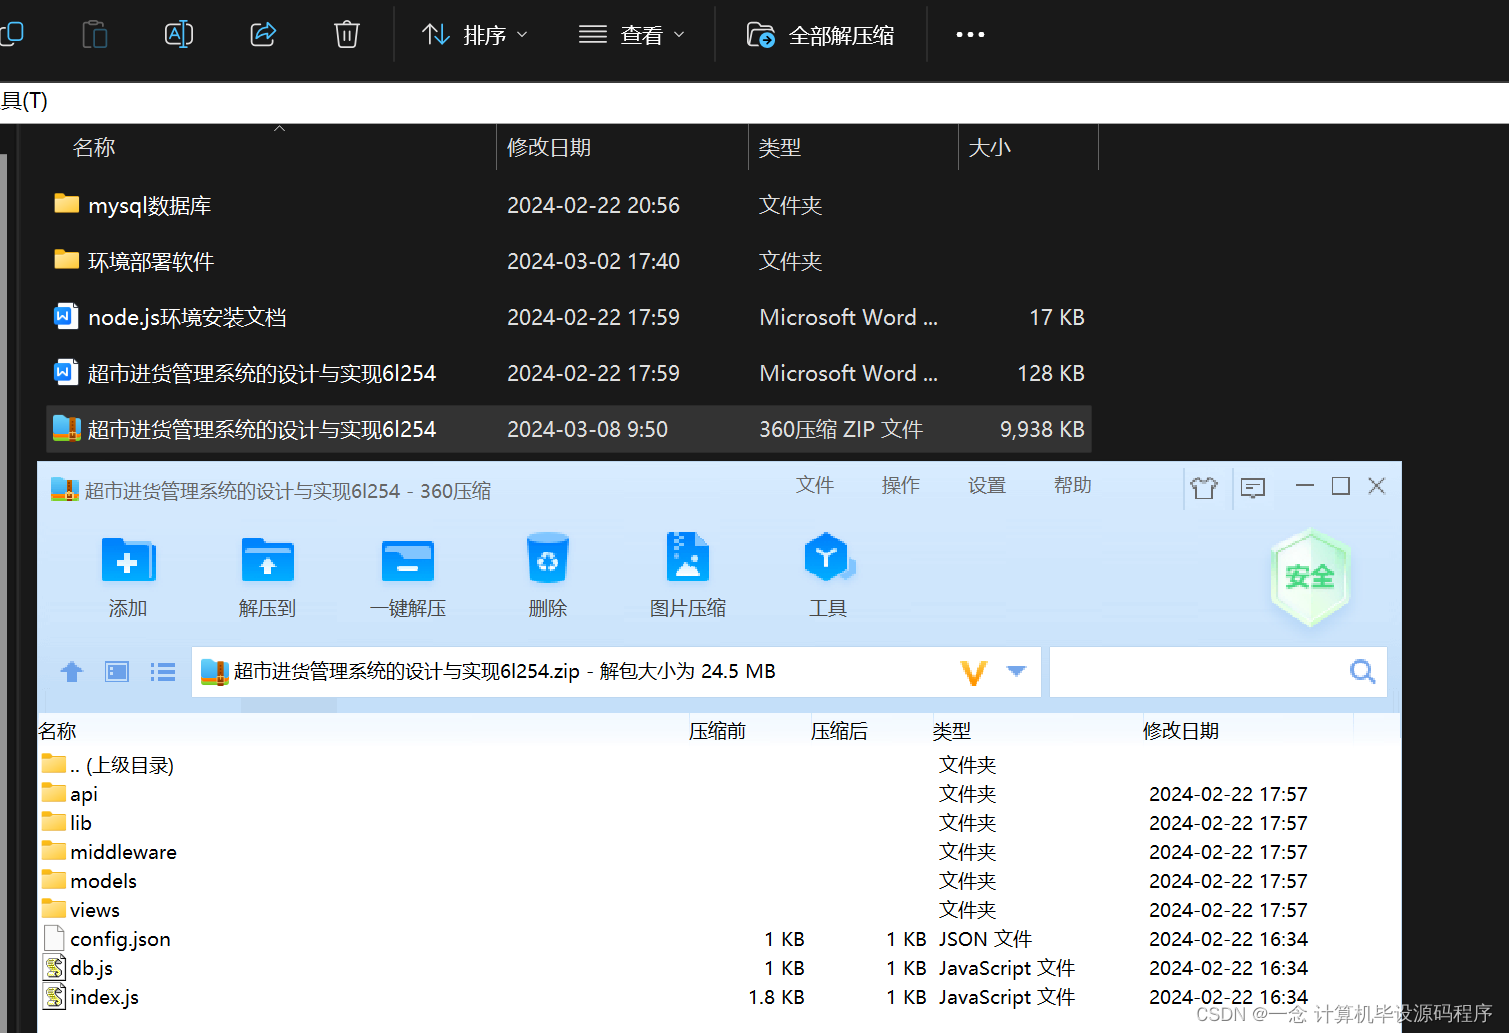Image resolution: width=1509 pixels, height=1033 pixels.
Task: Click the 解压到 (Extract To) icon
Action: pos(267,575)
